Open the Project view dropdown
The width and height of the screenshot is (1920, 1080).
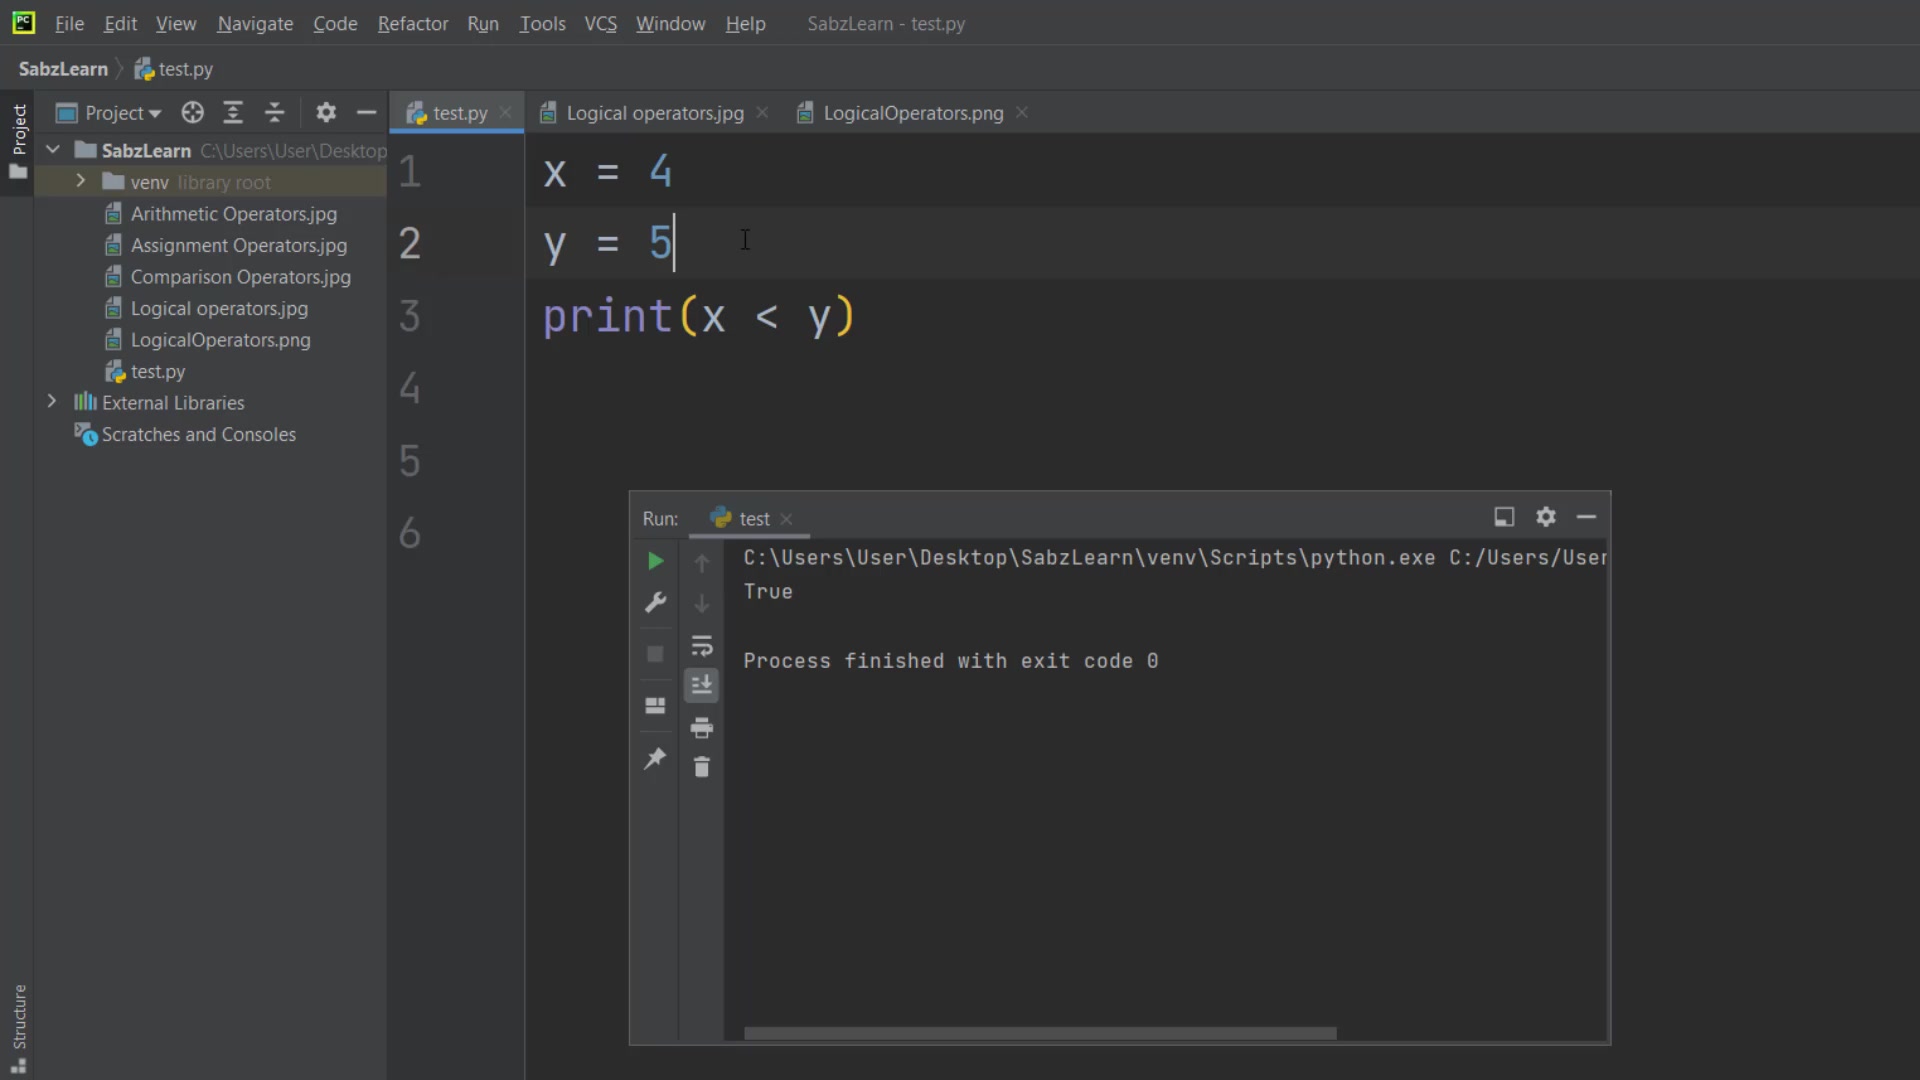pyautogui.click(x=122, y=113)
